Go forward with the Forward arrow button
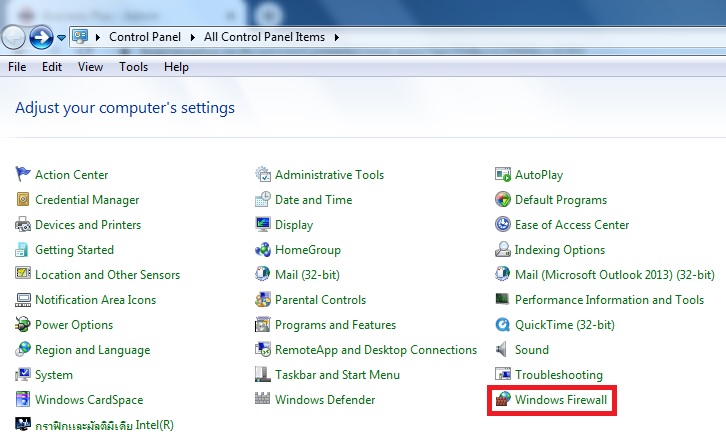Viewport: 726px width, 443px height. (x=41, y=37)
